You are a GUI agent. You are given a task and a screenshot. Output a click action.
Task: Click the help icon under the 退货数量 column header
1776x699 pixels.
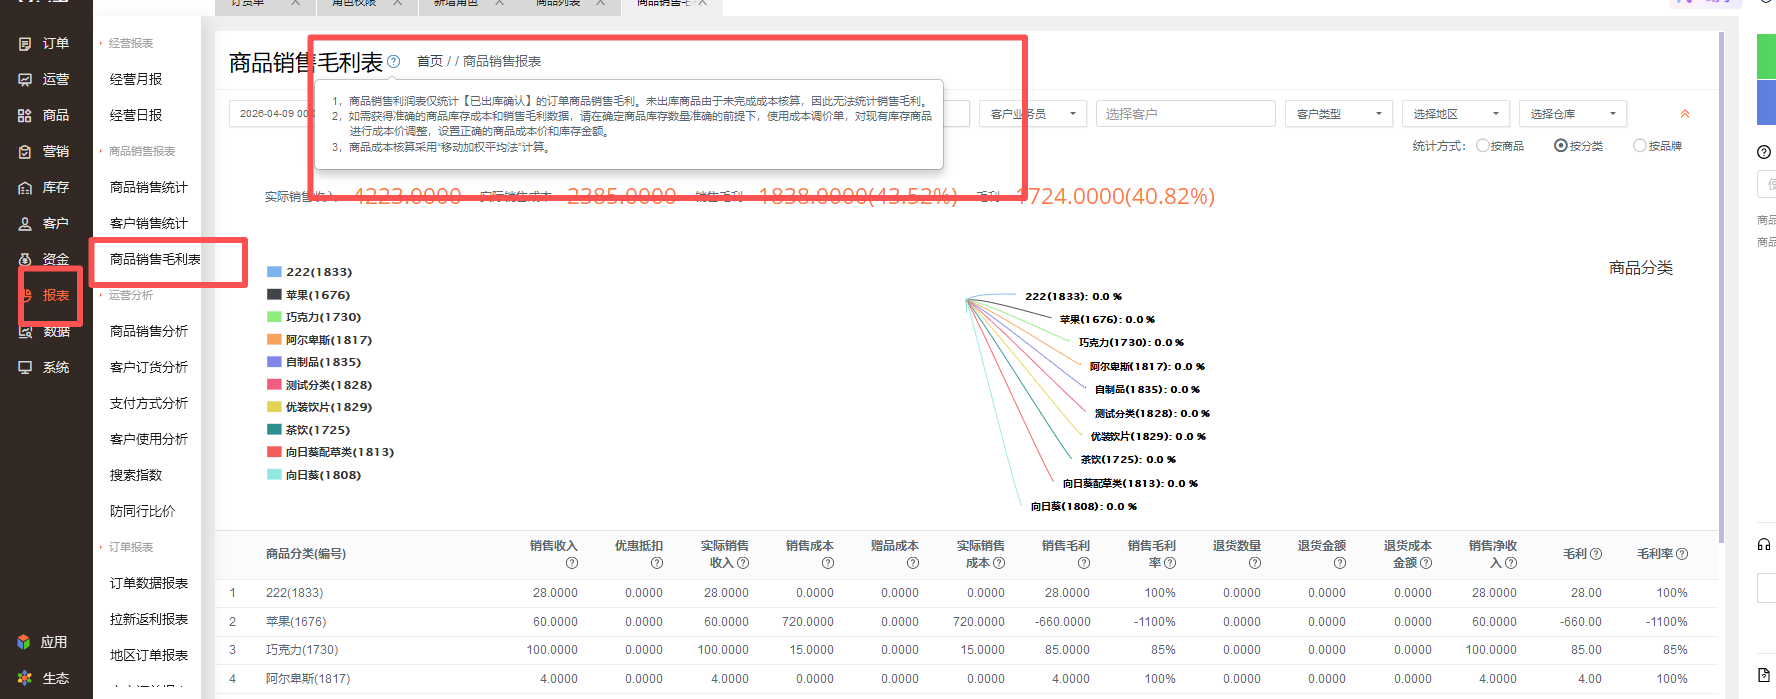[x=1255, y=563]
